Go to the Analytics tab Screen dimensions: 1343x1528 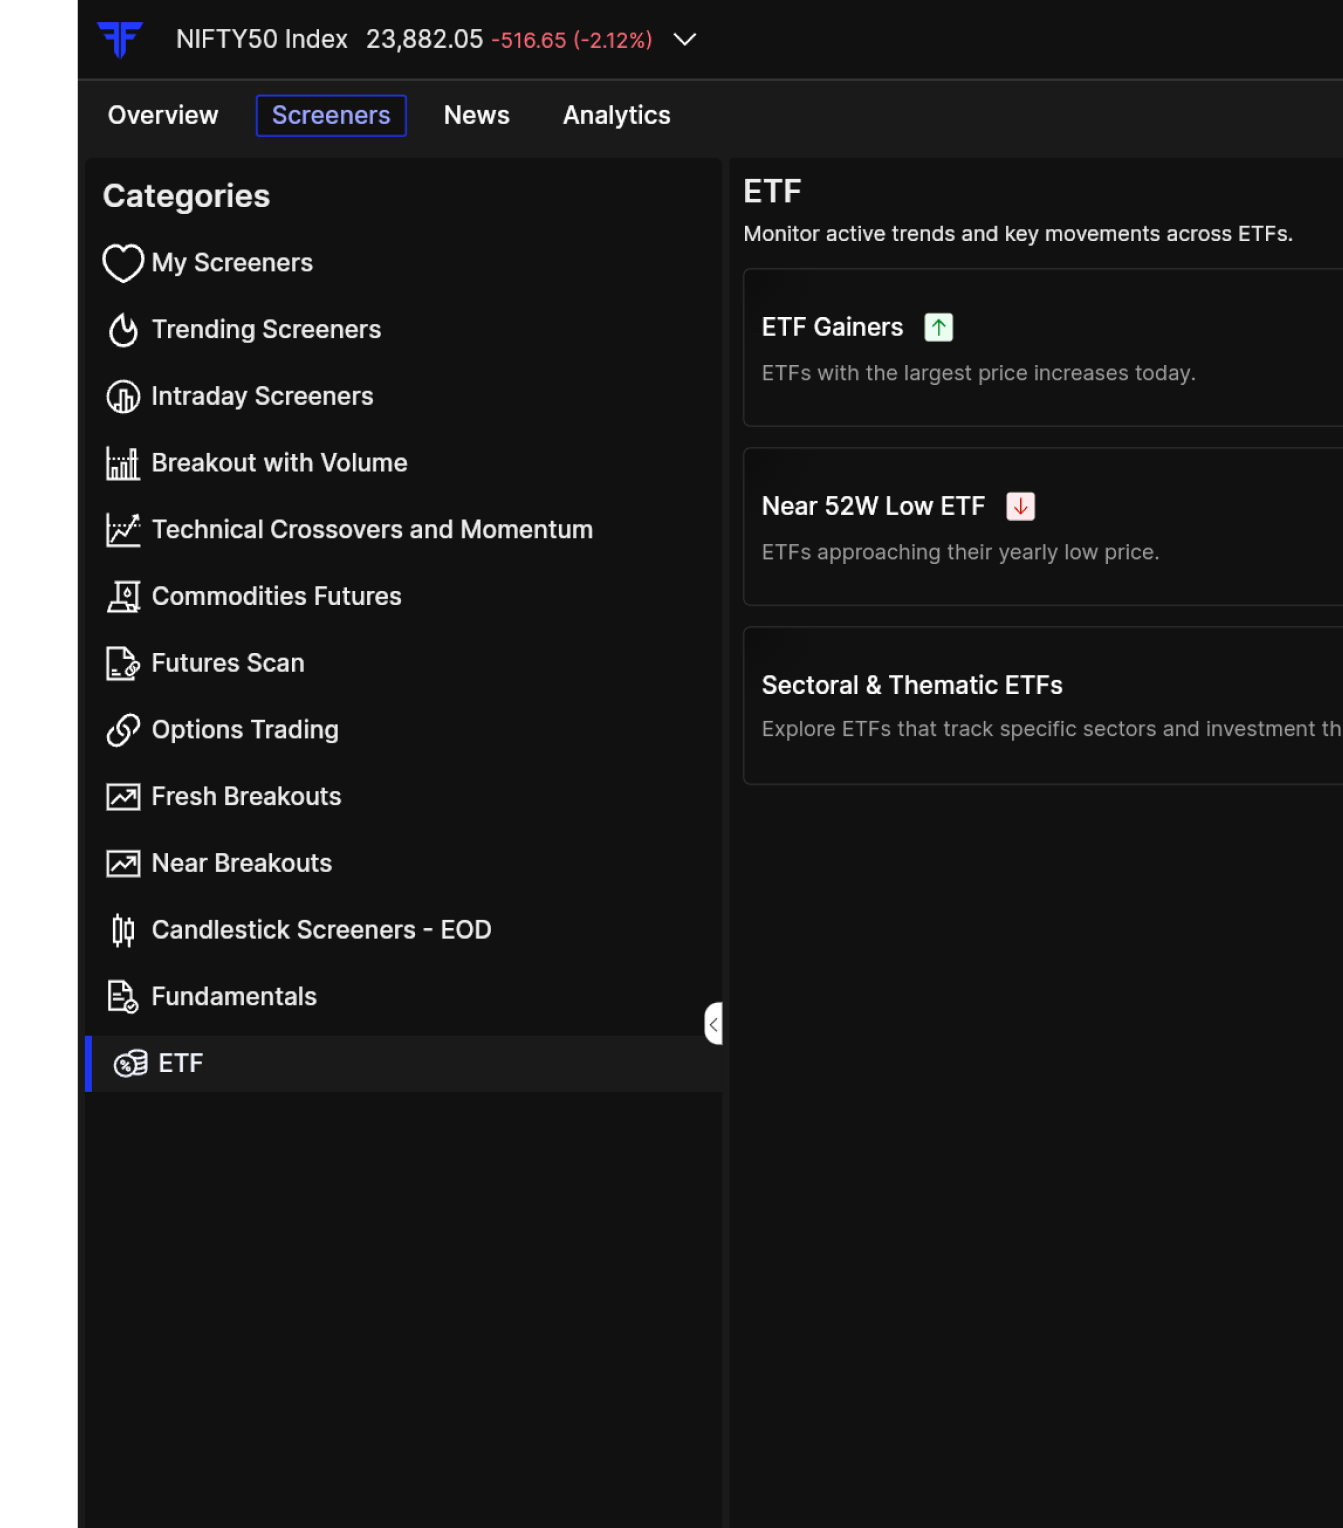pos(616,116)
